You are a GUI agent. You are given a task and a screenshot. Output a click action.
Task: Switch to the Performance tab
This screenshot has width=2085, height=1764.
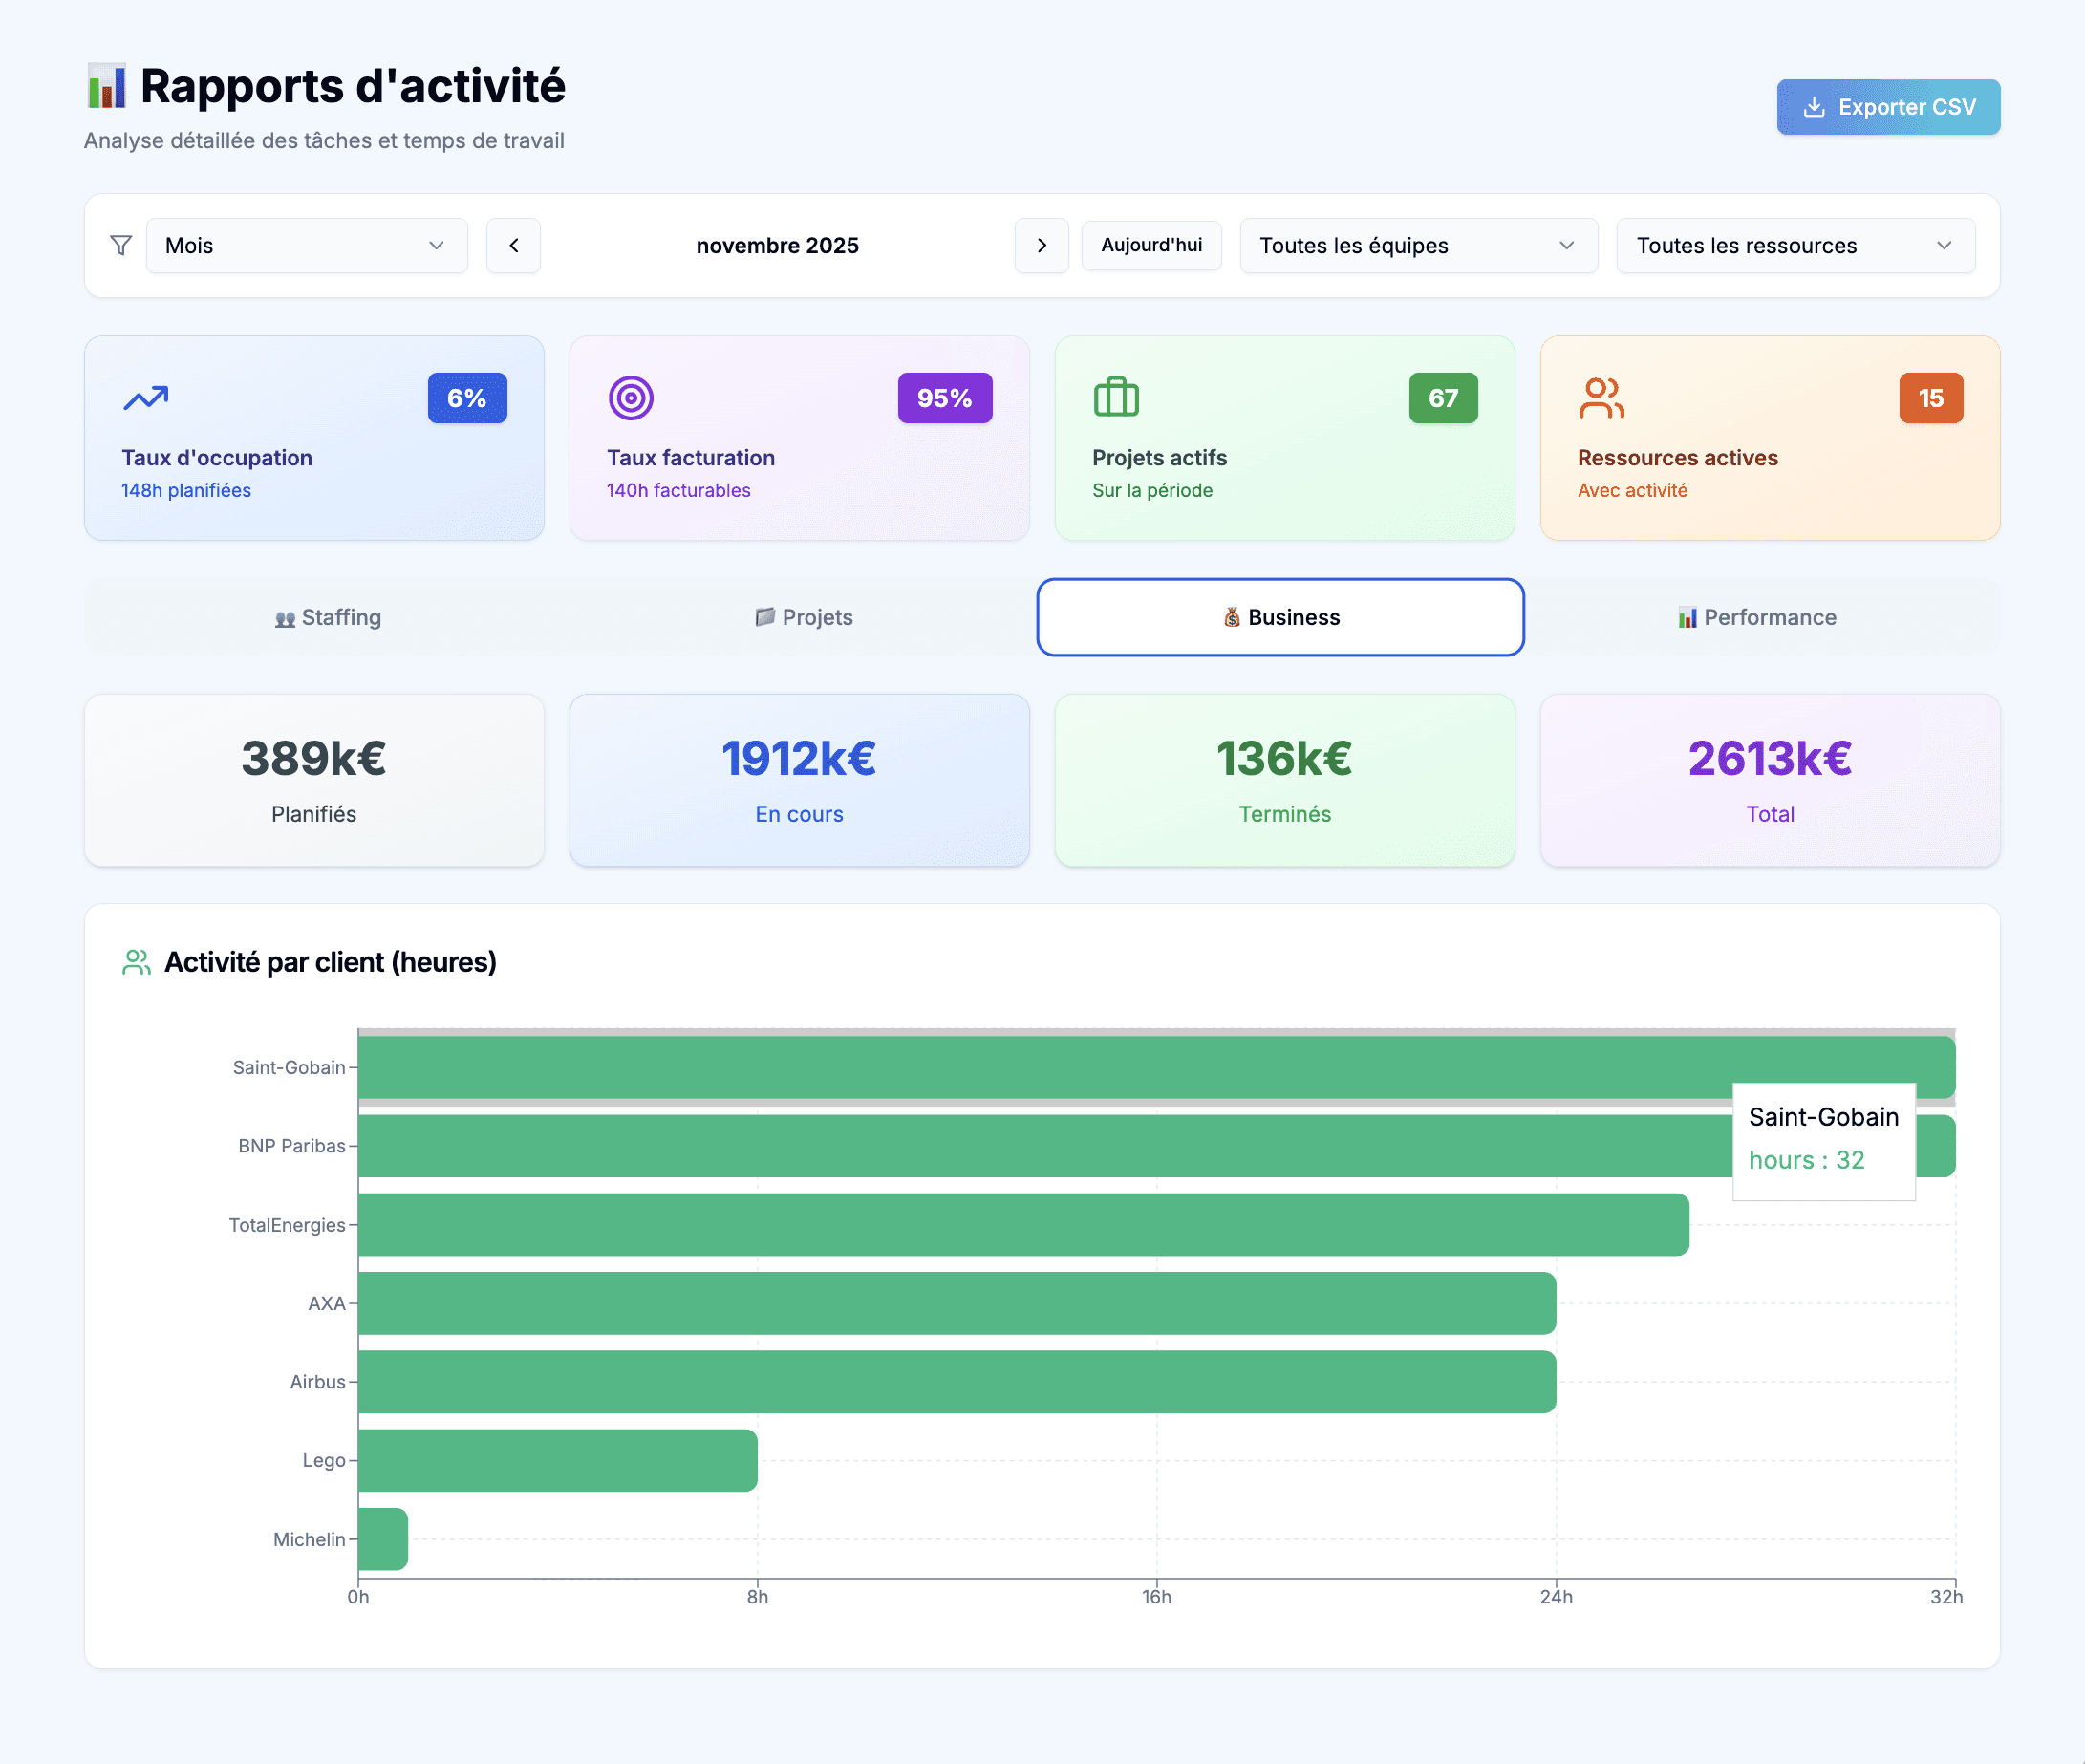point(1757,617)
